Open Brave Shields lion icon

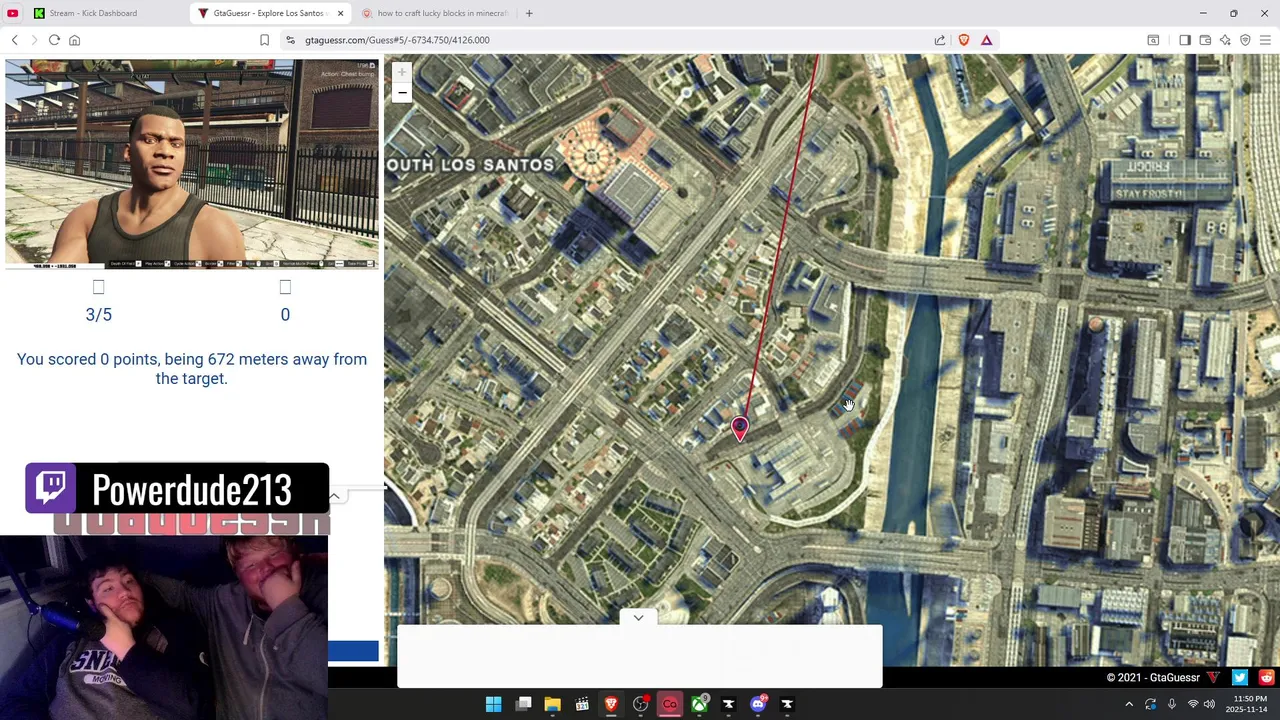tap(964, 40)
